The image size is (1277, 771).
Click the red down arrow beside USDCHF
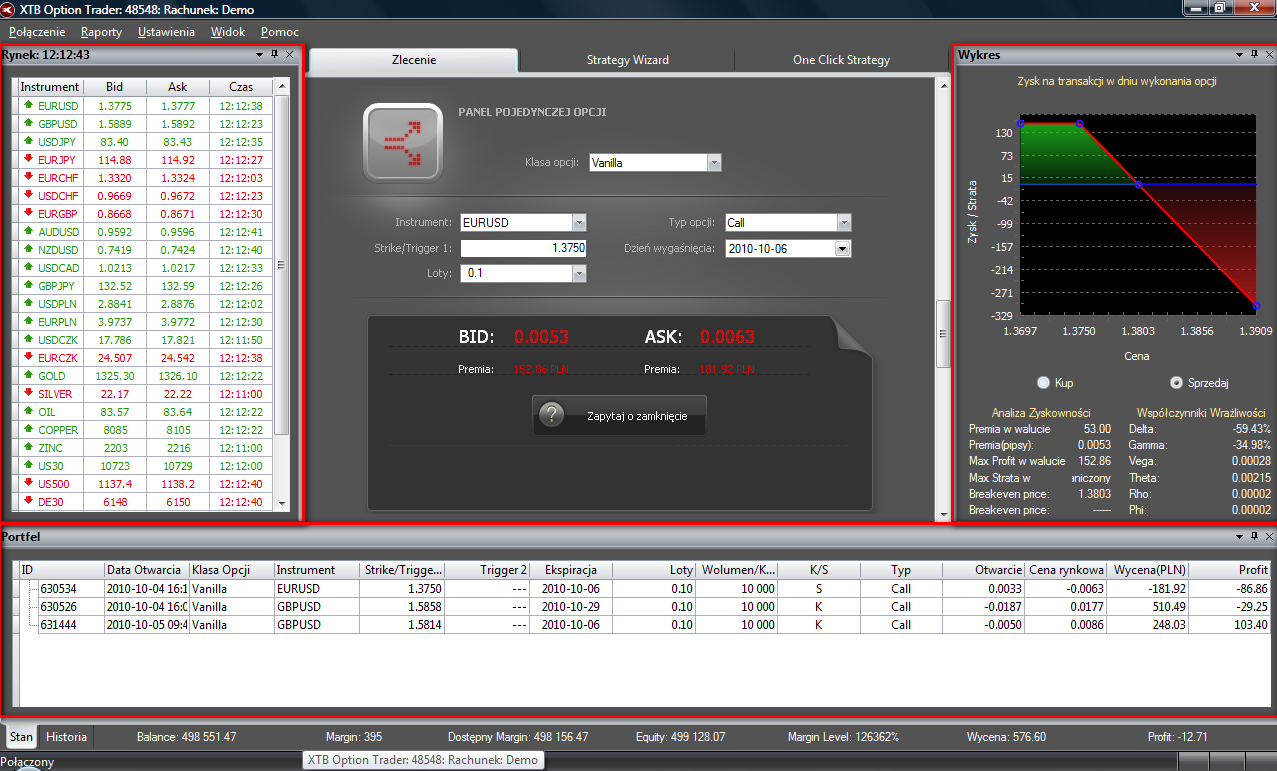pyautogui.click(x=28, y=195)
